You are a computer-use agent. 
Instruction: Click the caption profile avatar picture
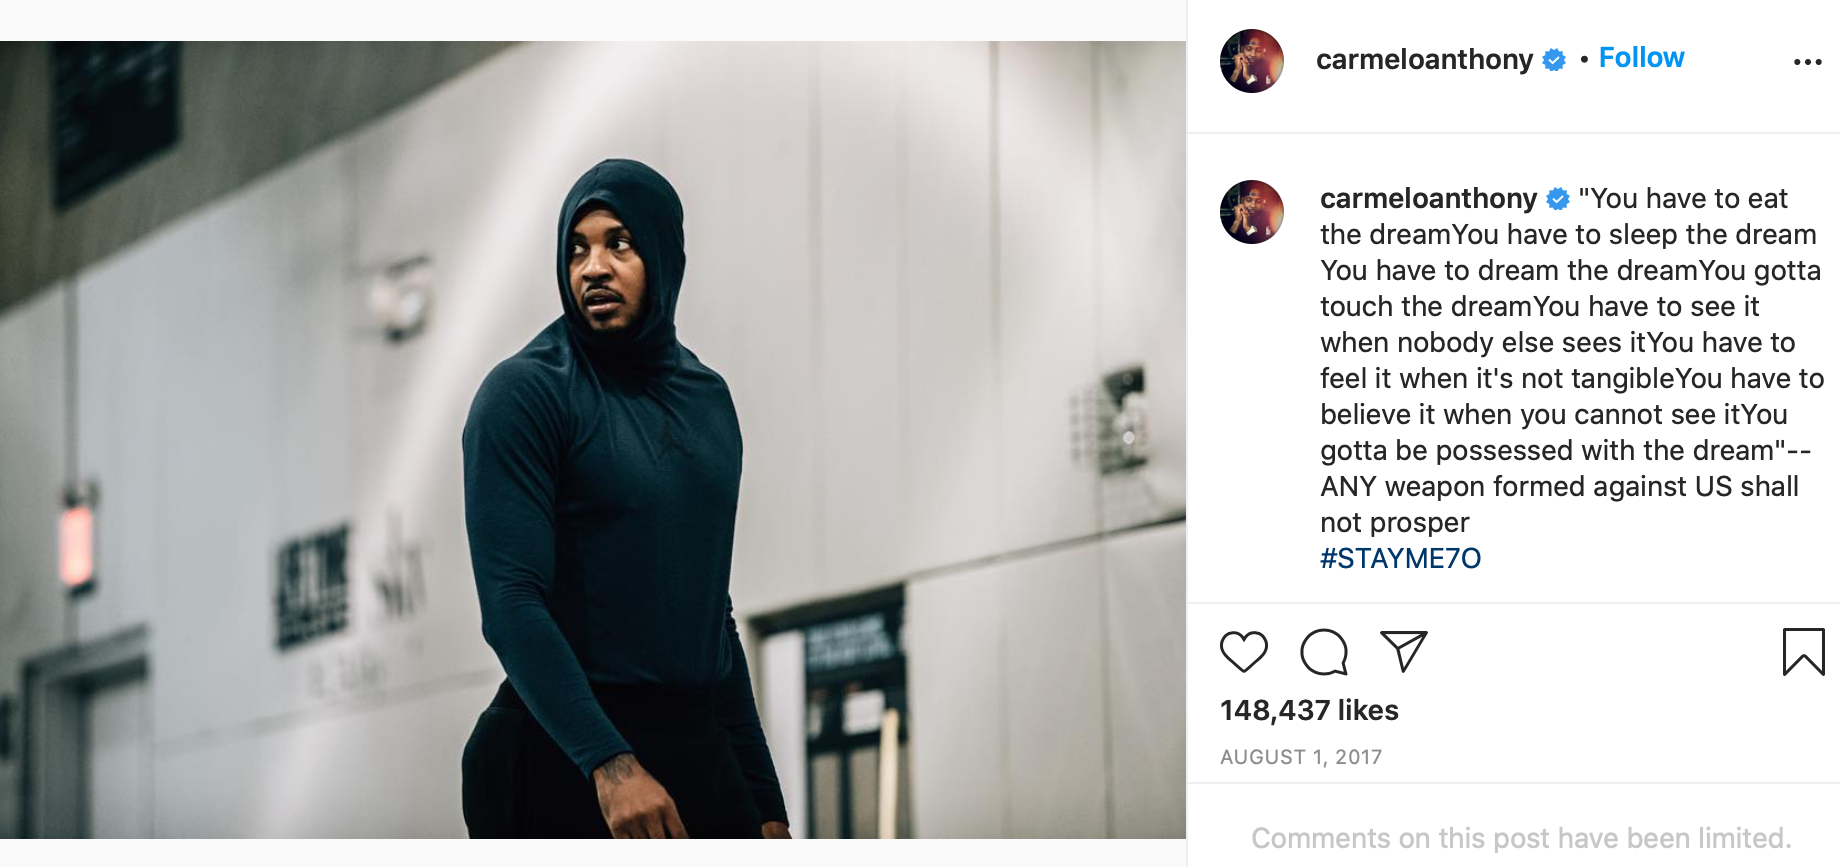[1252, 212]
